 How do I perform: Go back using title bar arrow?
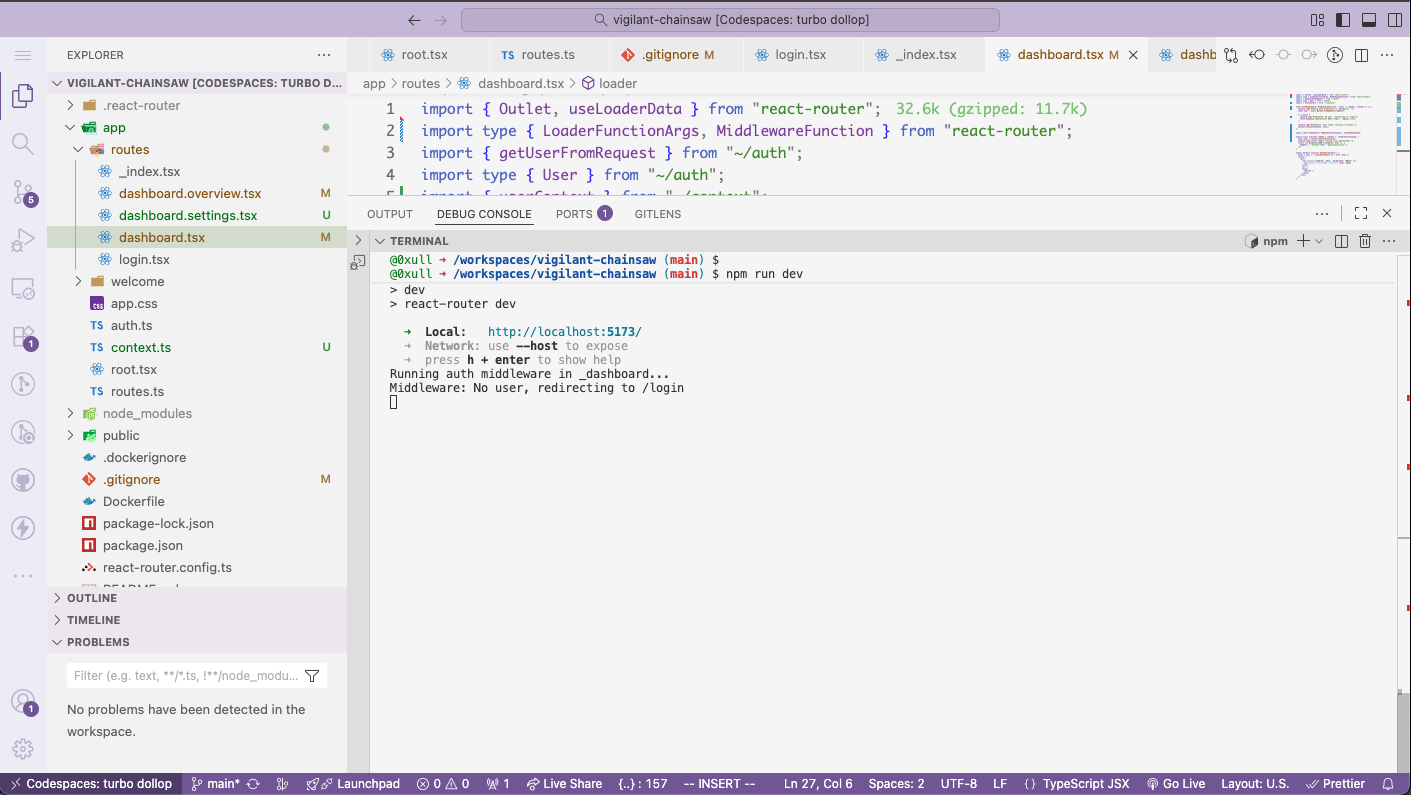(416, 20)
